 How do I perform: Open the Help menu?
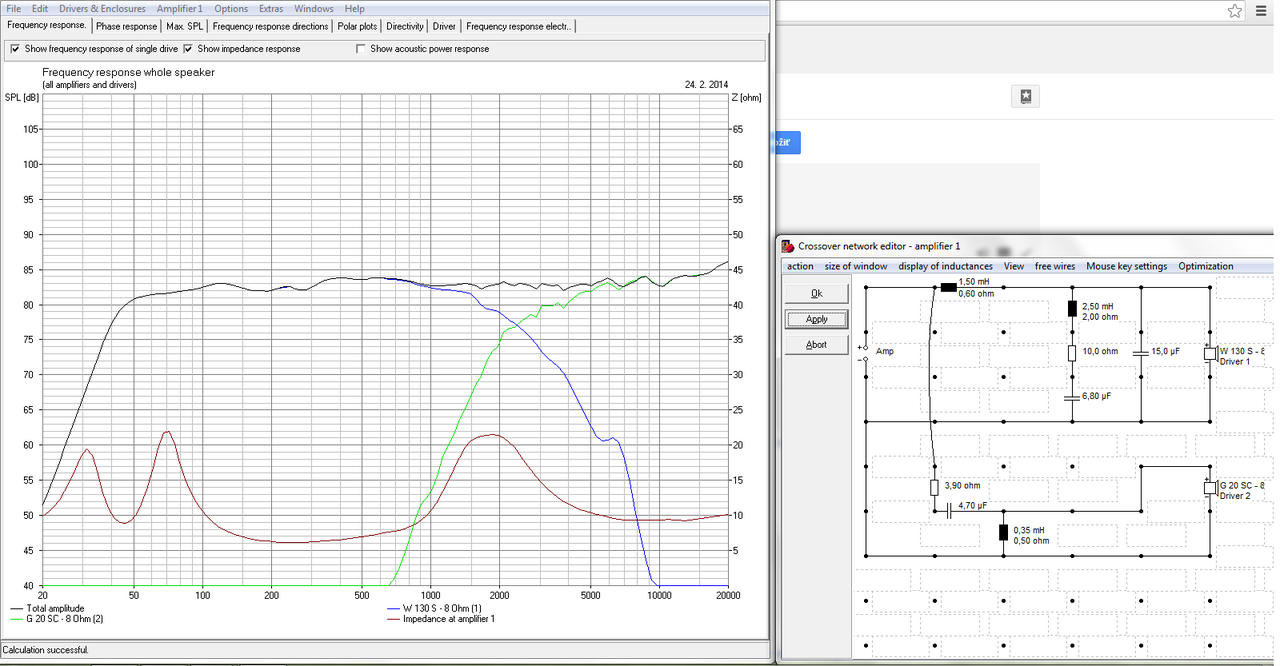tap(355, 8)
